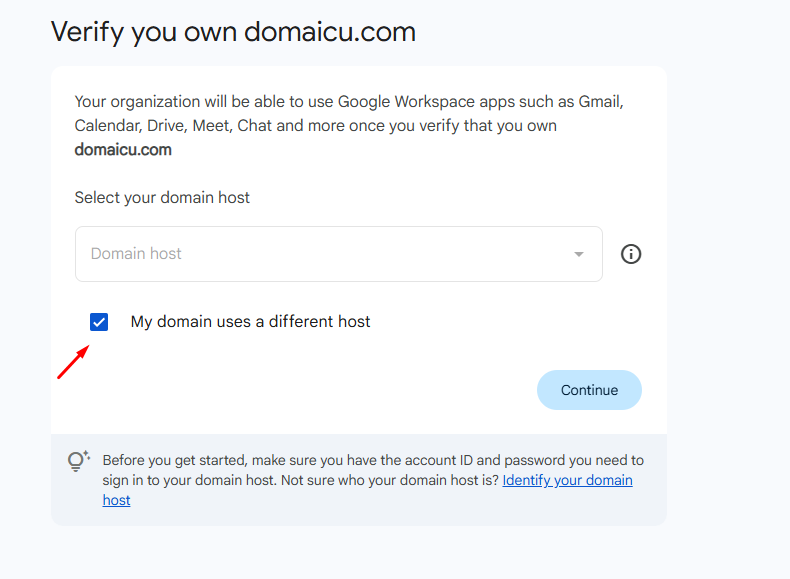Click the 'My domain uses a different host' label
This screenshot has width=790, height=579.
coord(250,321)
